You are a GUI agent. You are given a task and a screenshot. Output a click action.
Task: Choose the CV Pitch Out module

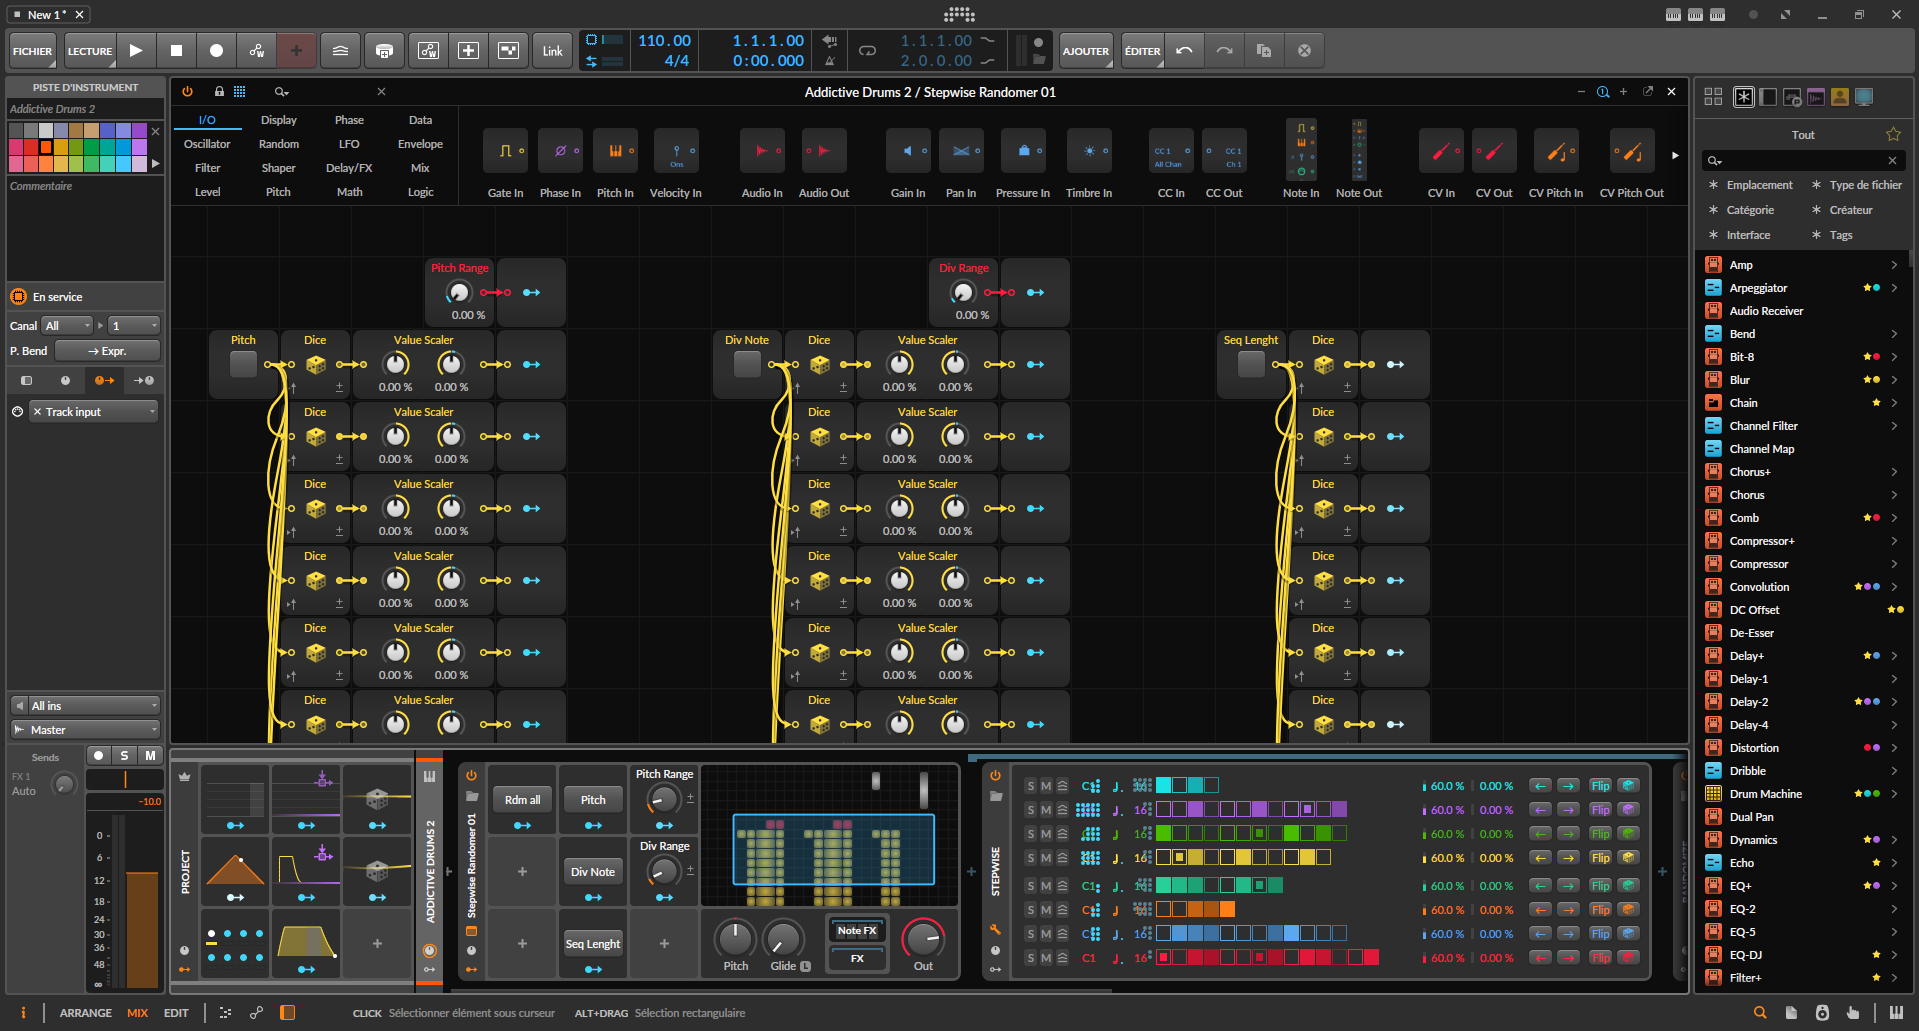tap(1631, 151)
